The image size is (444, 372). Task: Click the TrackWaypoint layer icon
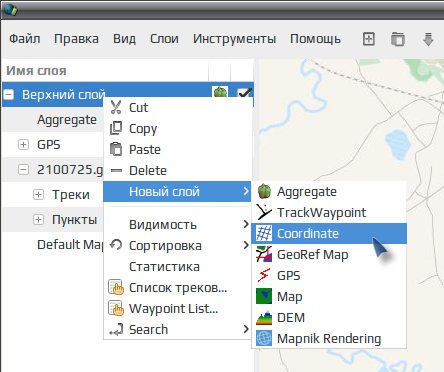click(x=264, y=212)
